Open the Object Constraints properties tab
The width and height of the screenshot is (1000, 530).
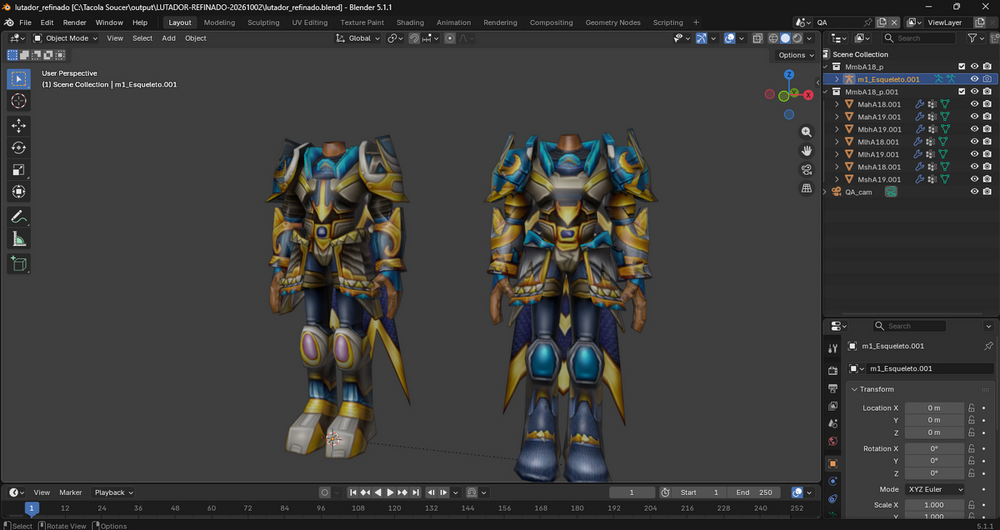coord(832,499)
